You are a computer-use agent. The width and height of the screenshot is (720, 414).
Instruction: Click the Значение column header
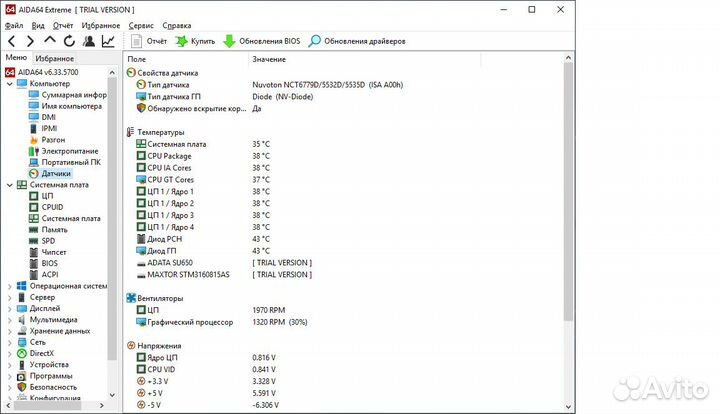coord(270,60)
